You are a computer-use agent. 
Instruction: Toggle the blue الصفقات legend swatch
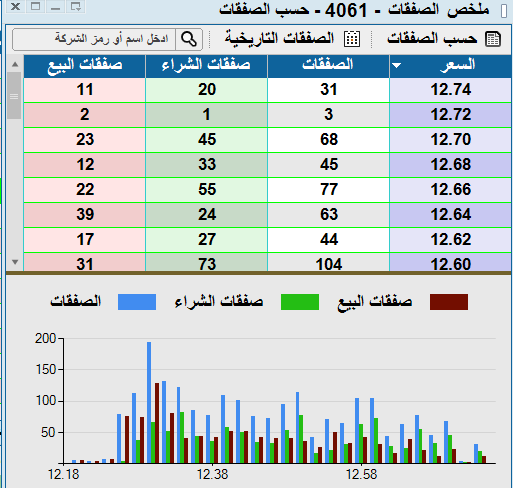(x=137, y=302)
